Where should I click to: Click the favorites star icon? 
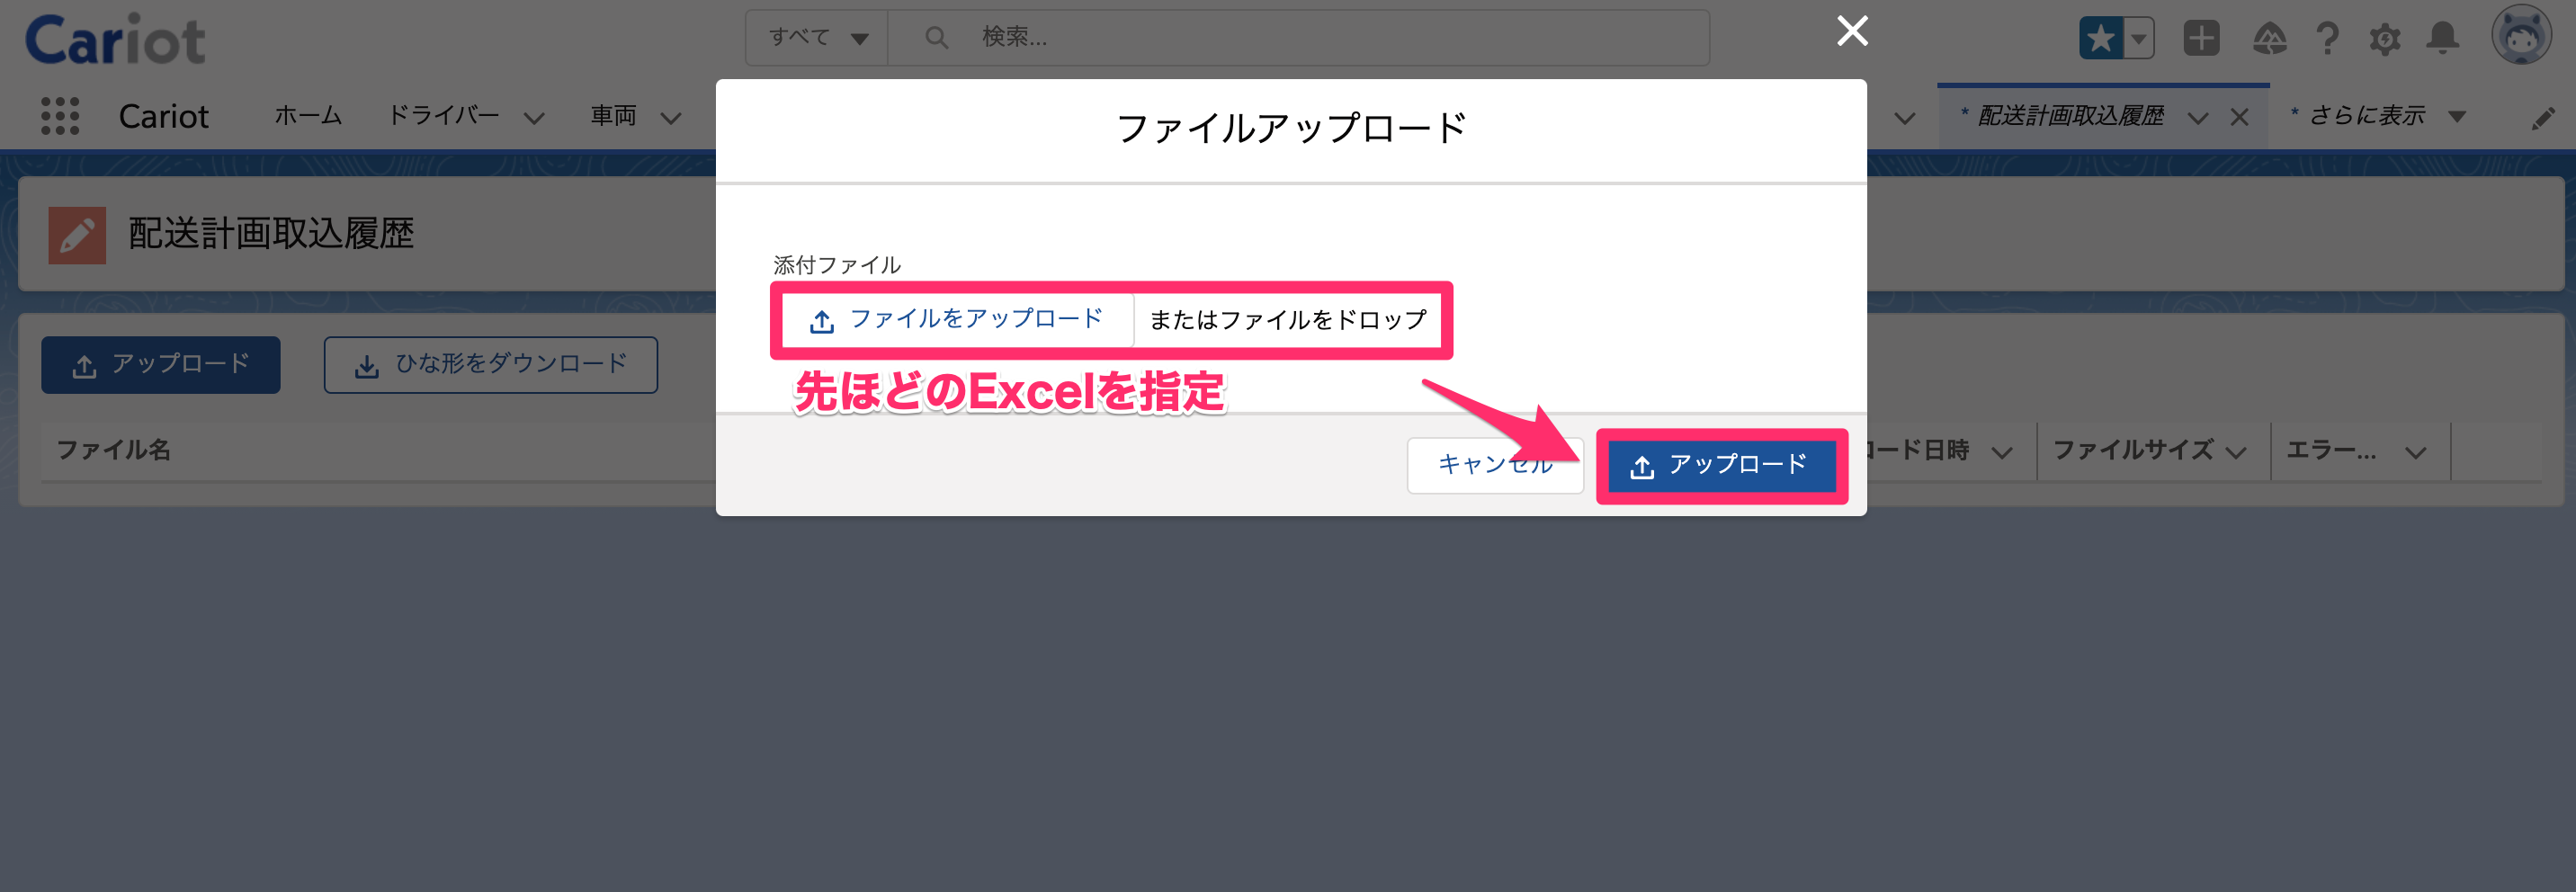coord(2100,39)
